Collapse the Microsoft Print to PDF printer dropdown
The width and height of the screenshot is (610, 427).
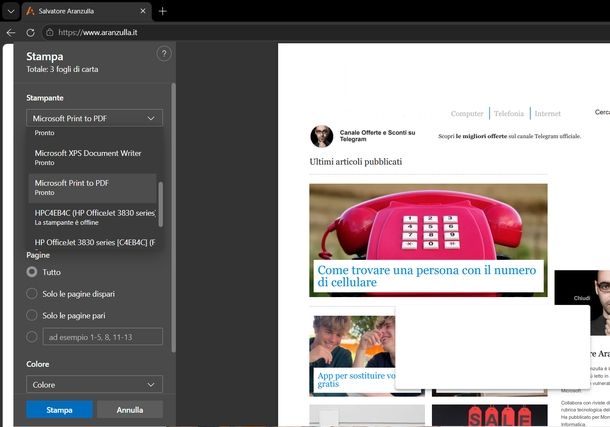[x=95, y=118]
